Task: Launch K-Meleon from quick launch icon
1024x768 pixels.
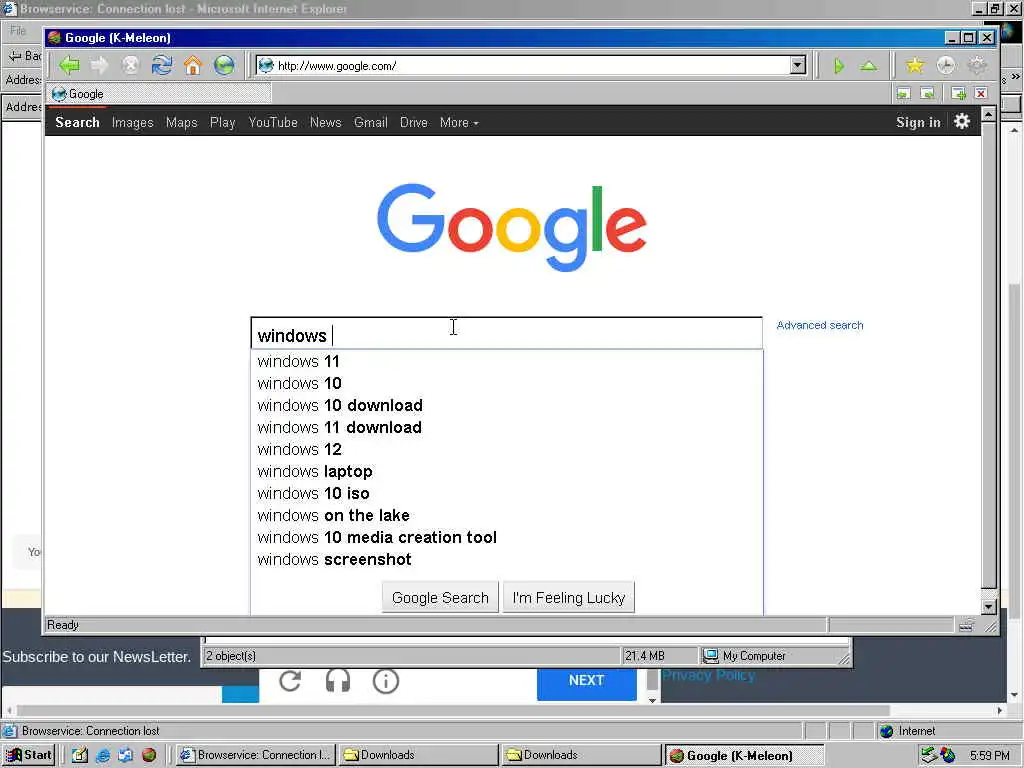Action: coord(149,755)
